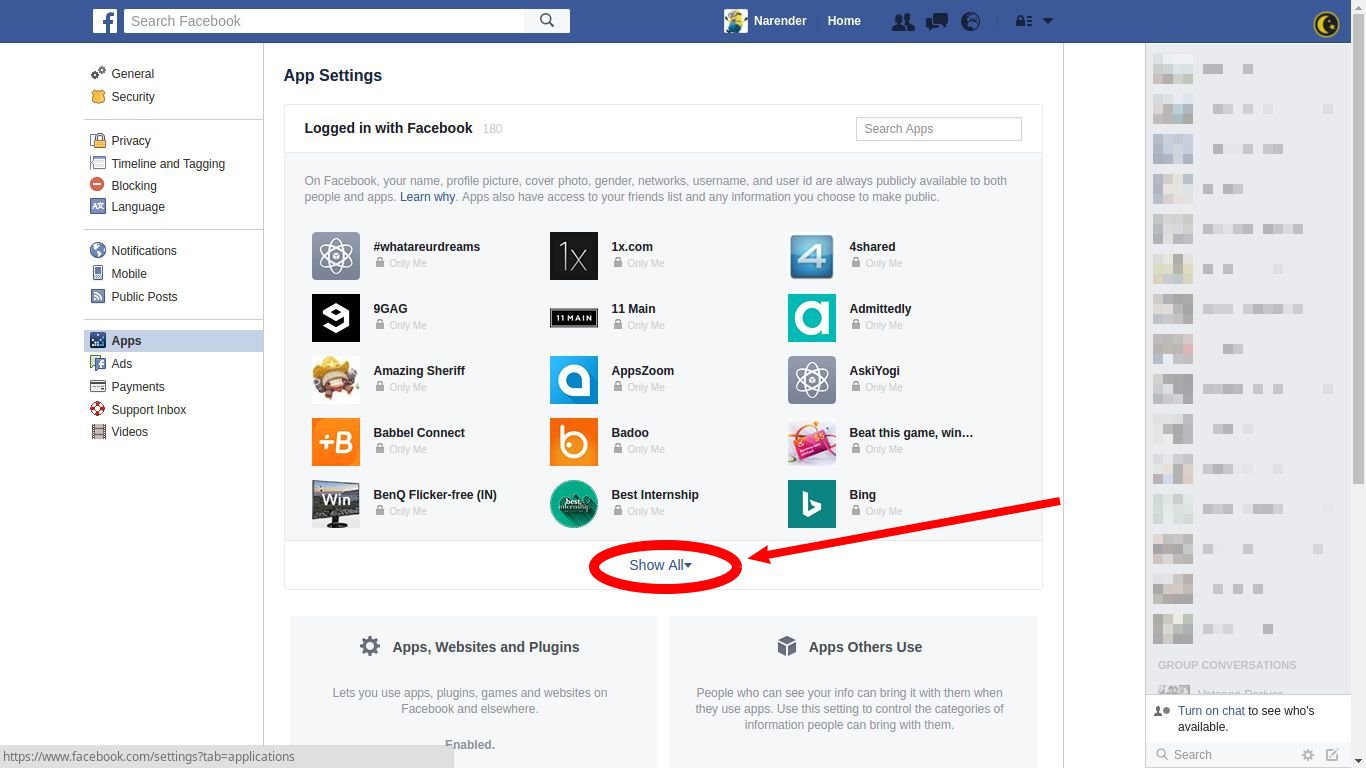
Task: Click Turn on chat link
Action: coord(1211,711)
